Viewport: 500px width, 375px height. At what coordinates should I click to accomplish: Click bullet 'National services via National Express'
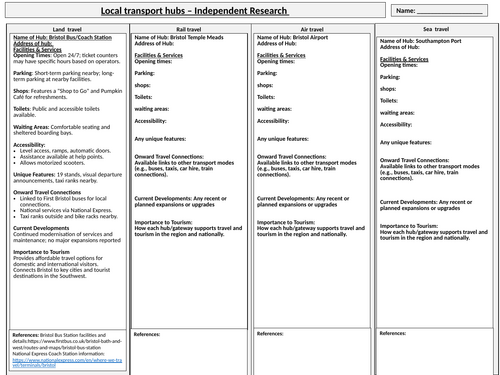click(66, 210)
